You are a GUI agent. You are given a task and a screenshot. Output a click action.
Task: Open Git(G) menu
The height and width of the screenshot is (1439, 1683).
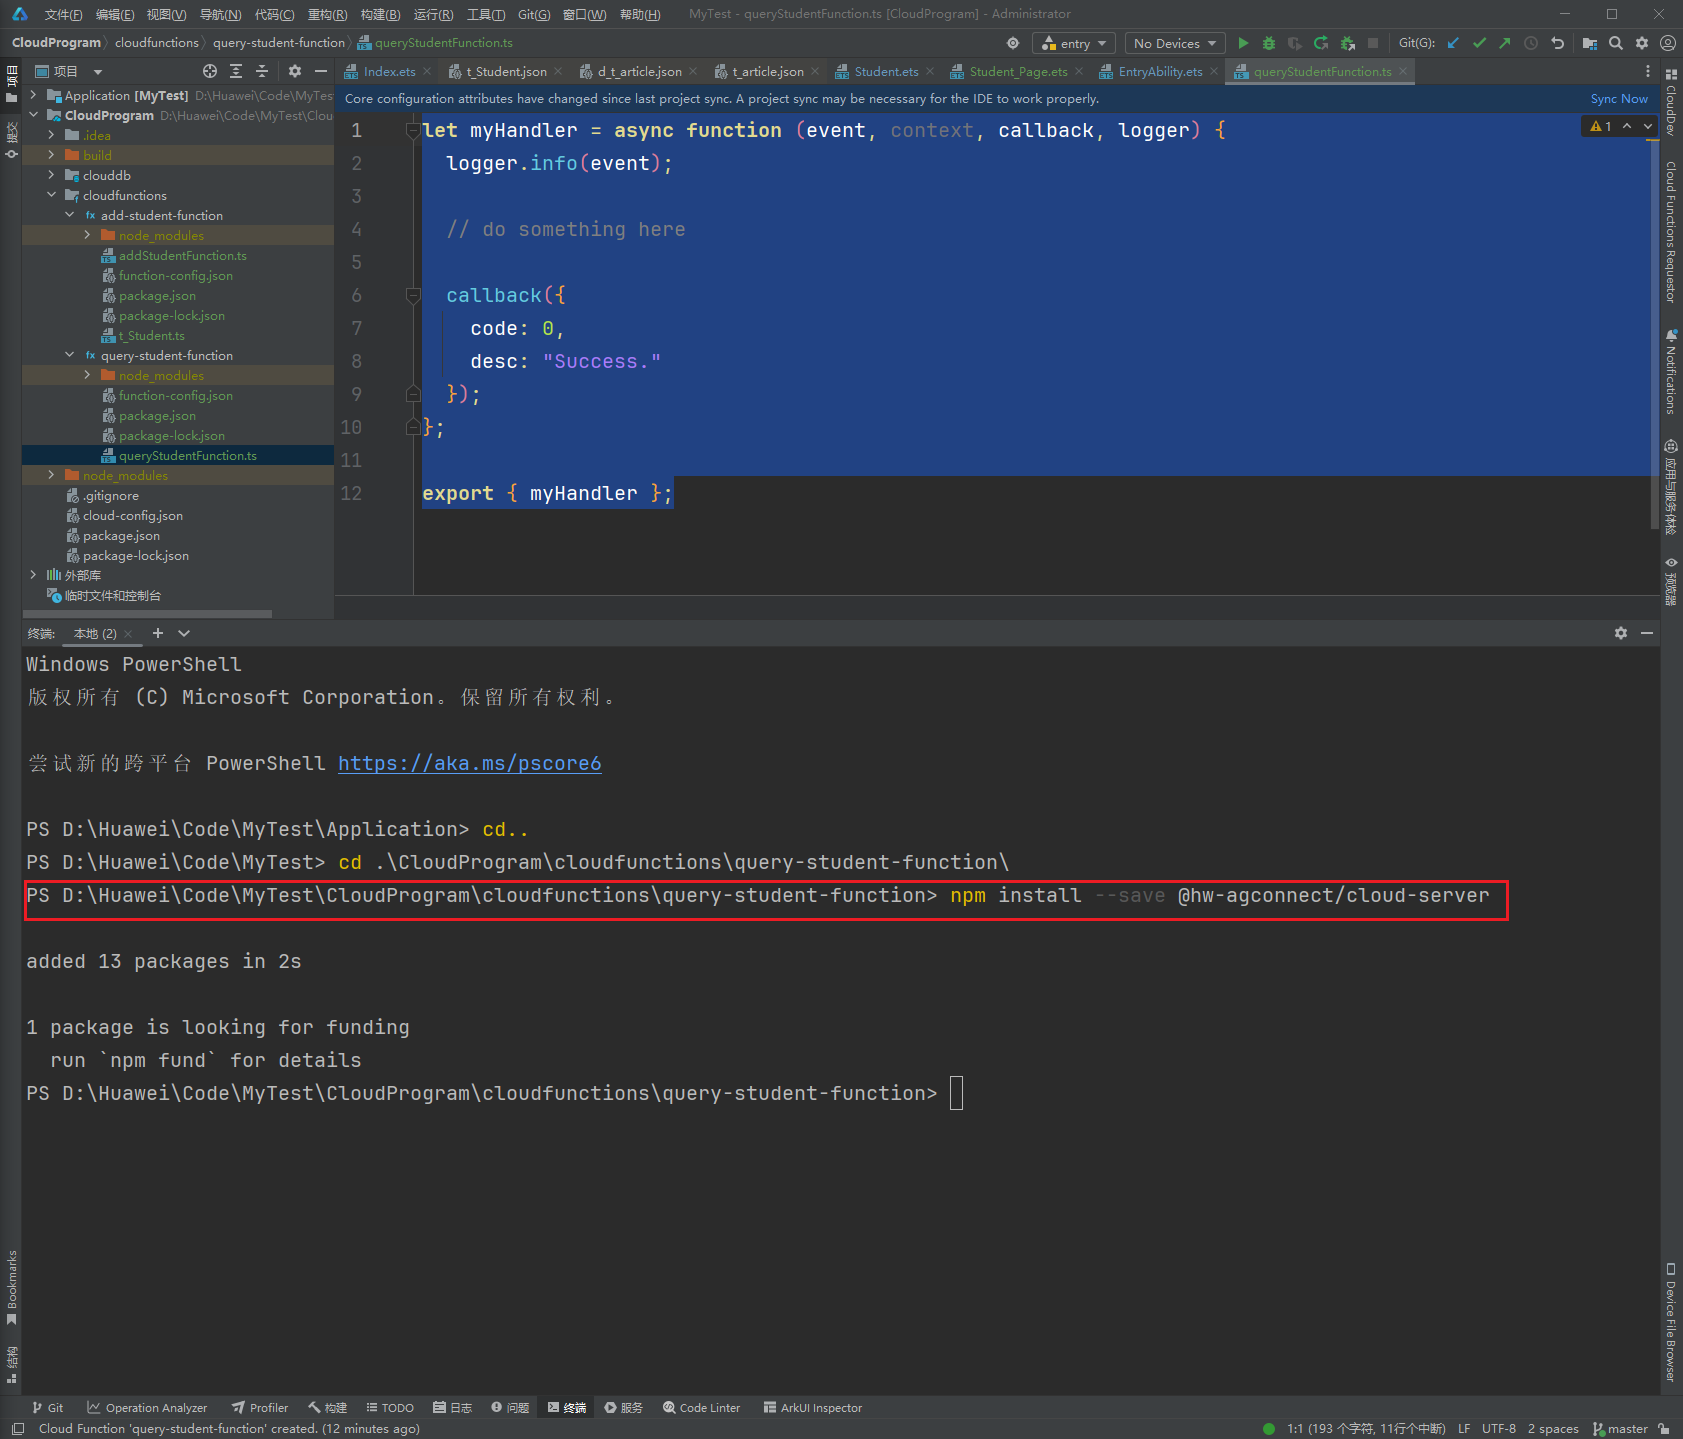[534, 14]
